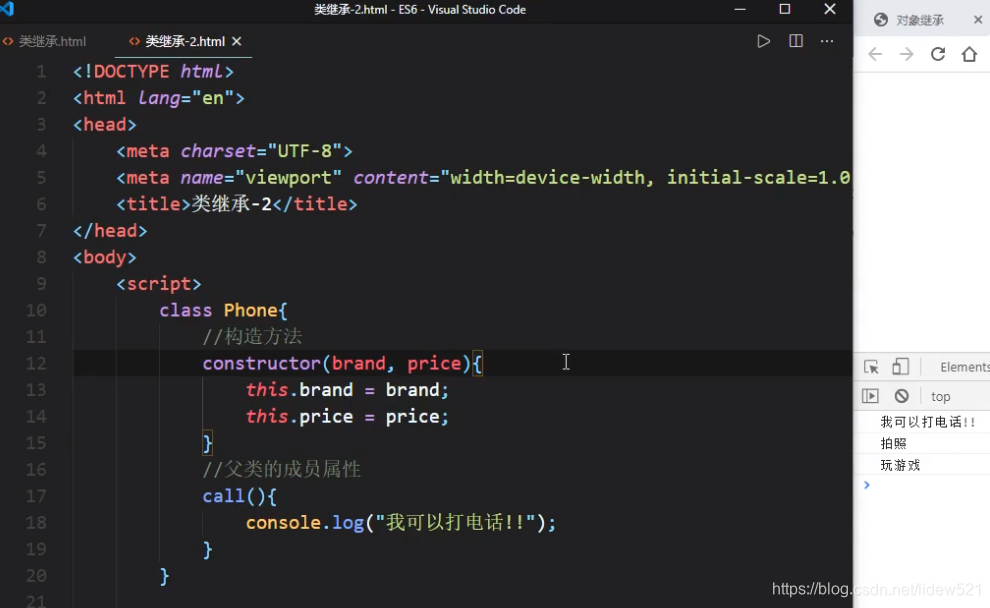Clear the DevTools console
Screen dimensions: 990x608
click(x=902, y=396)
